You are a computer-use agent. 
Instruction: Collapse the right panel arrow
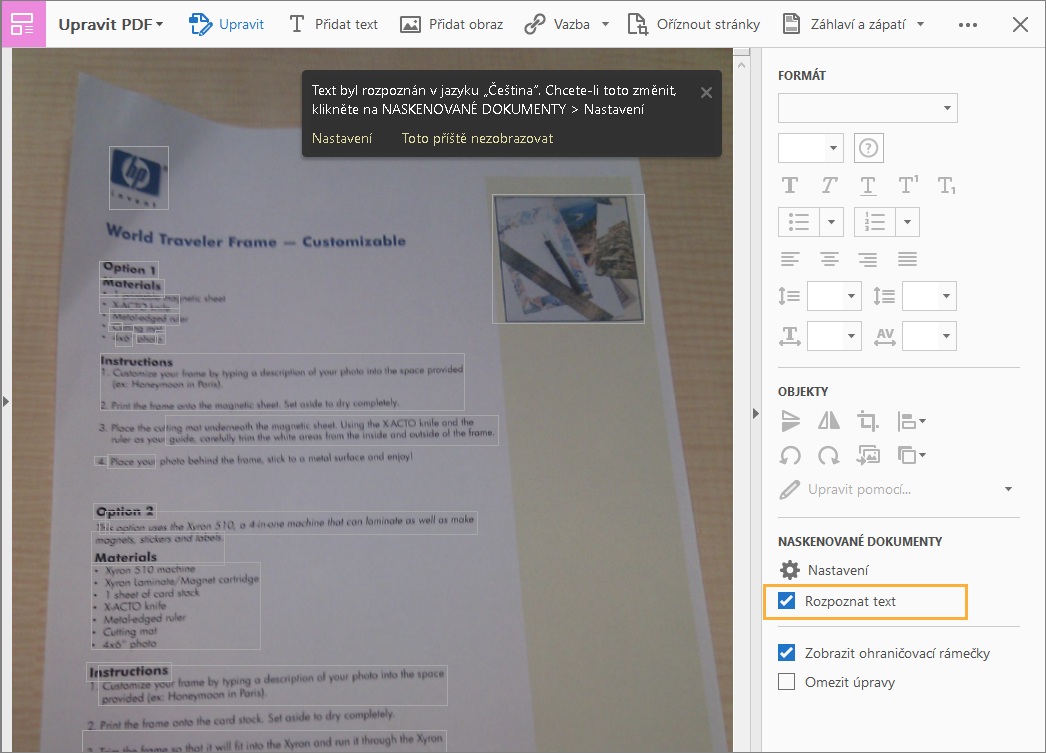[x=755, y=414]
